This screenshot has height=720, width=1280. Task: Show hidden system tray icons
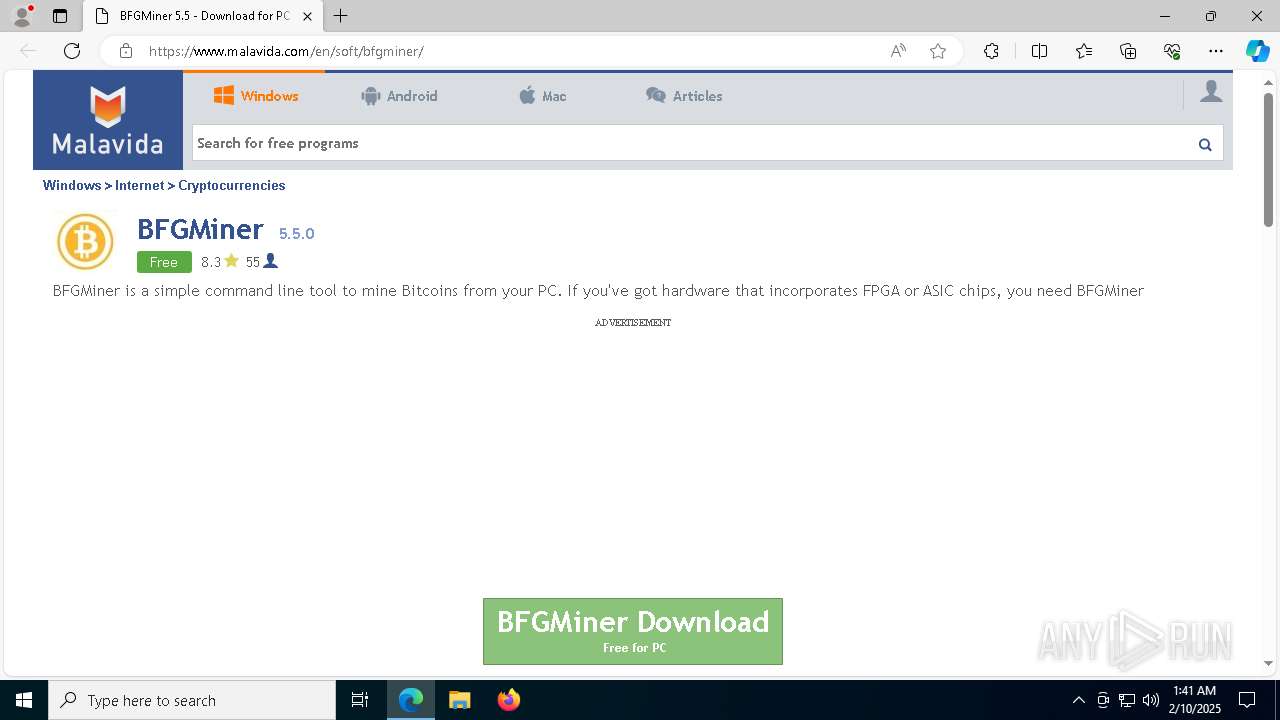click(x=1078, y=700)
